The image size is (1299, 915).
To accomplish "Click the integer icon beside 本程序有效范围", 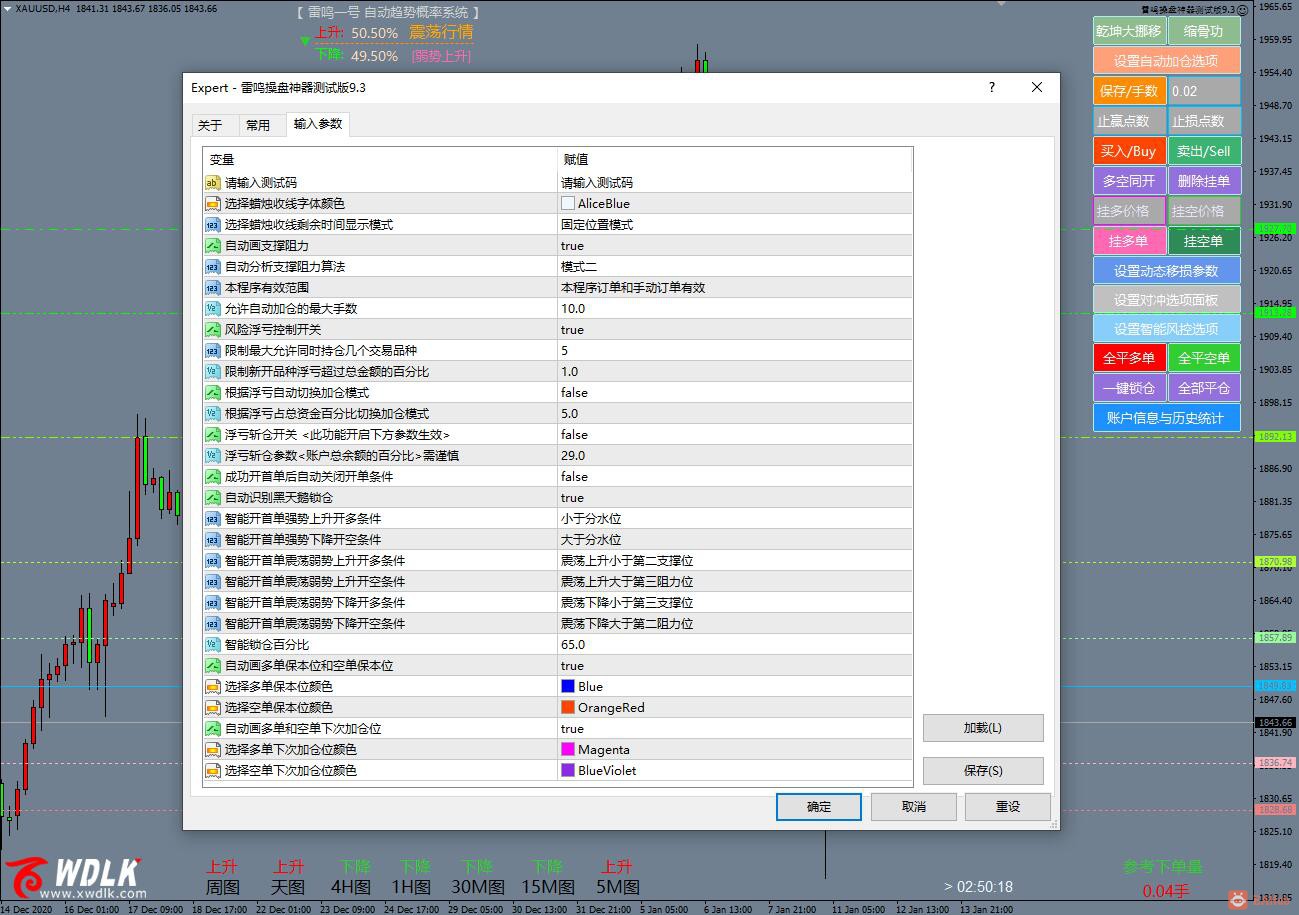I will 212,288.
